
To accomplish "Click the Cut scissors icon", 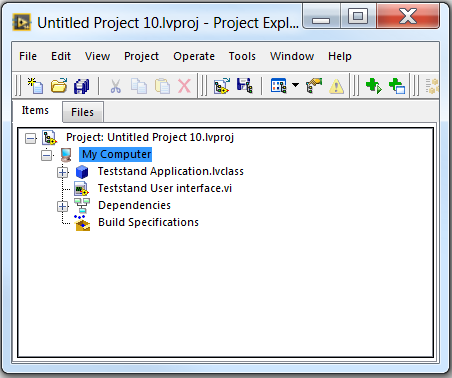I will click(x=115, y=86).
